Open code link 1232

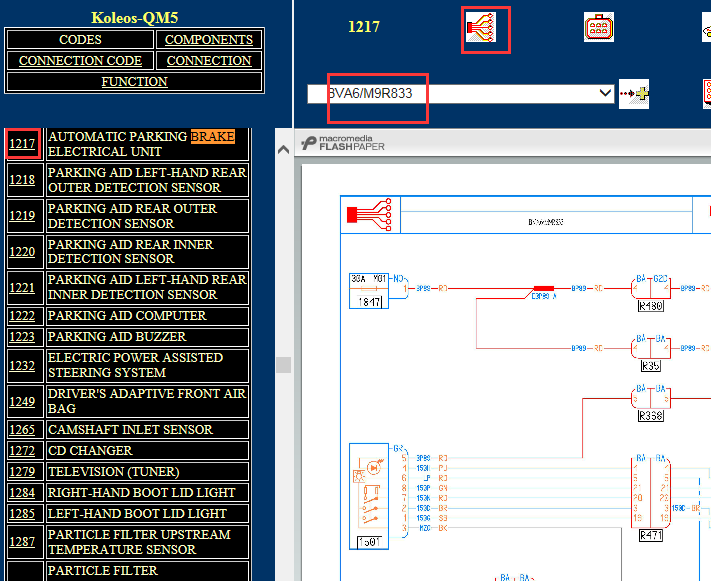pos(22,365)
